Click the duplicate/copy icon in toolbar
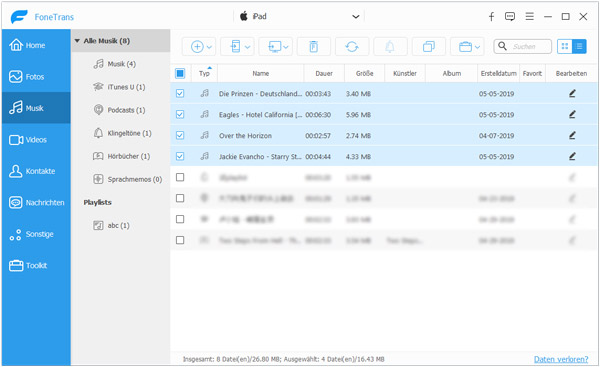600x367 pixels. click(429, 47)
